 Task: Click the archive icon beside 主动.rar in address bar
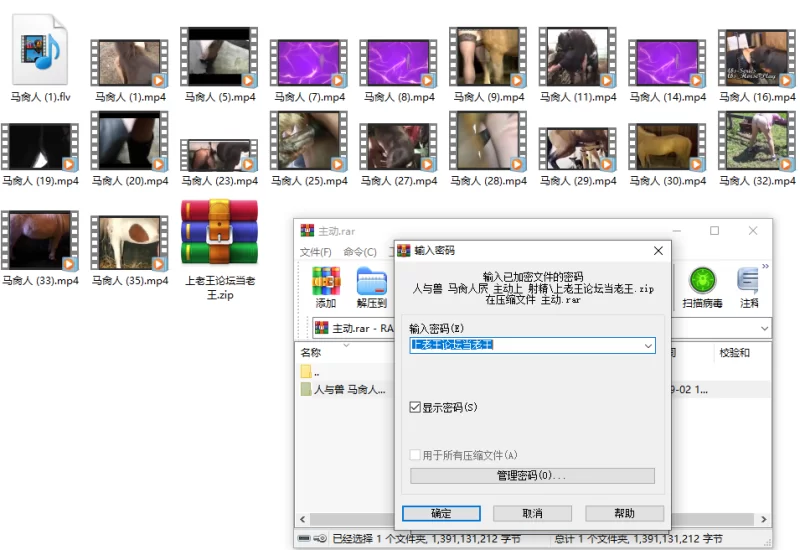321,328
